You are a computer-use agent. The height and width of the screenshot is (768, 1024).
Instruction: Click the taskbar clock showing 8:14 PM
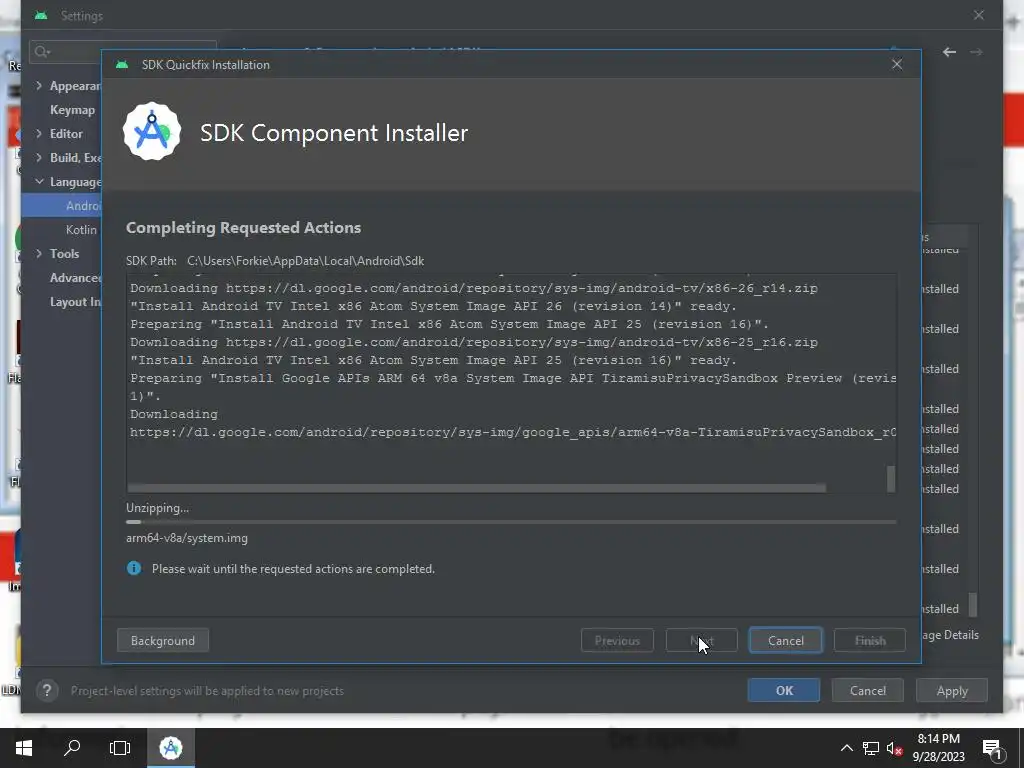938,748
